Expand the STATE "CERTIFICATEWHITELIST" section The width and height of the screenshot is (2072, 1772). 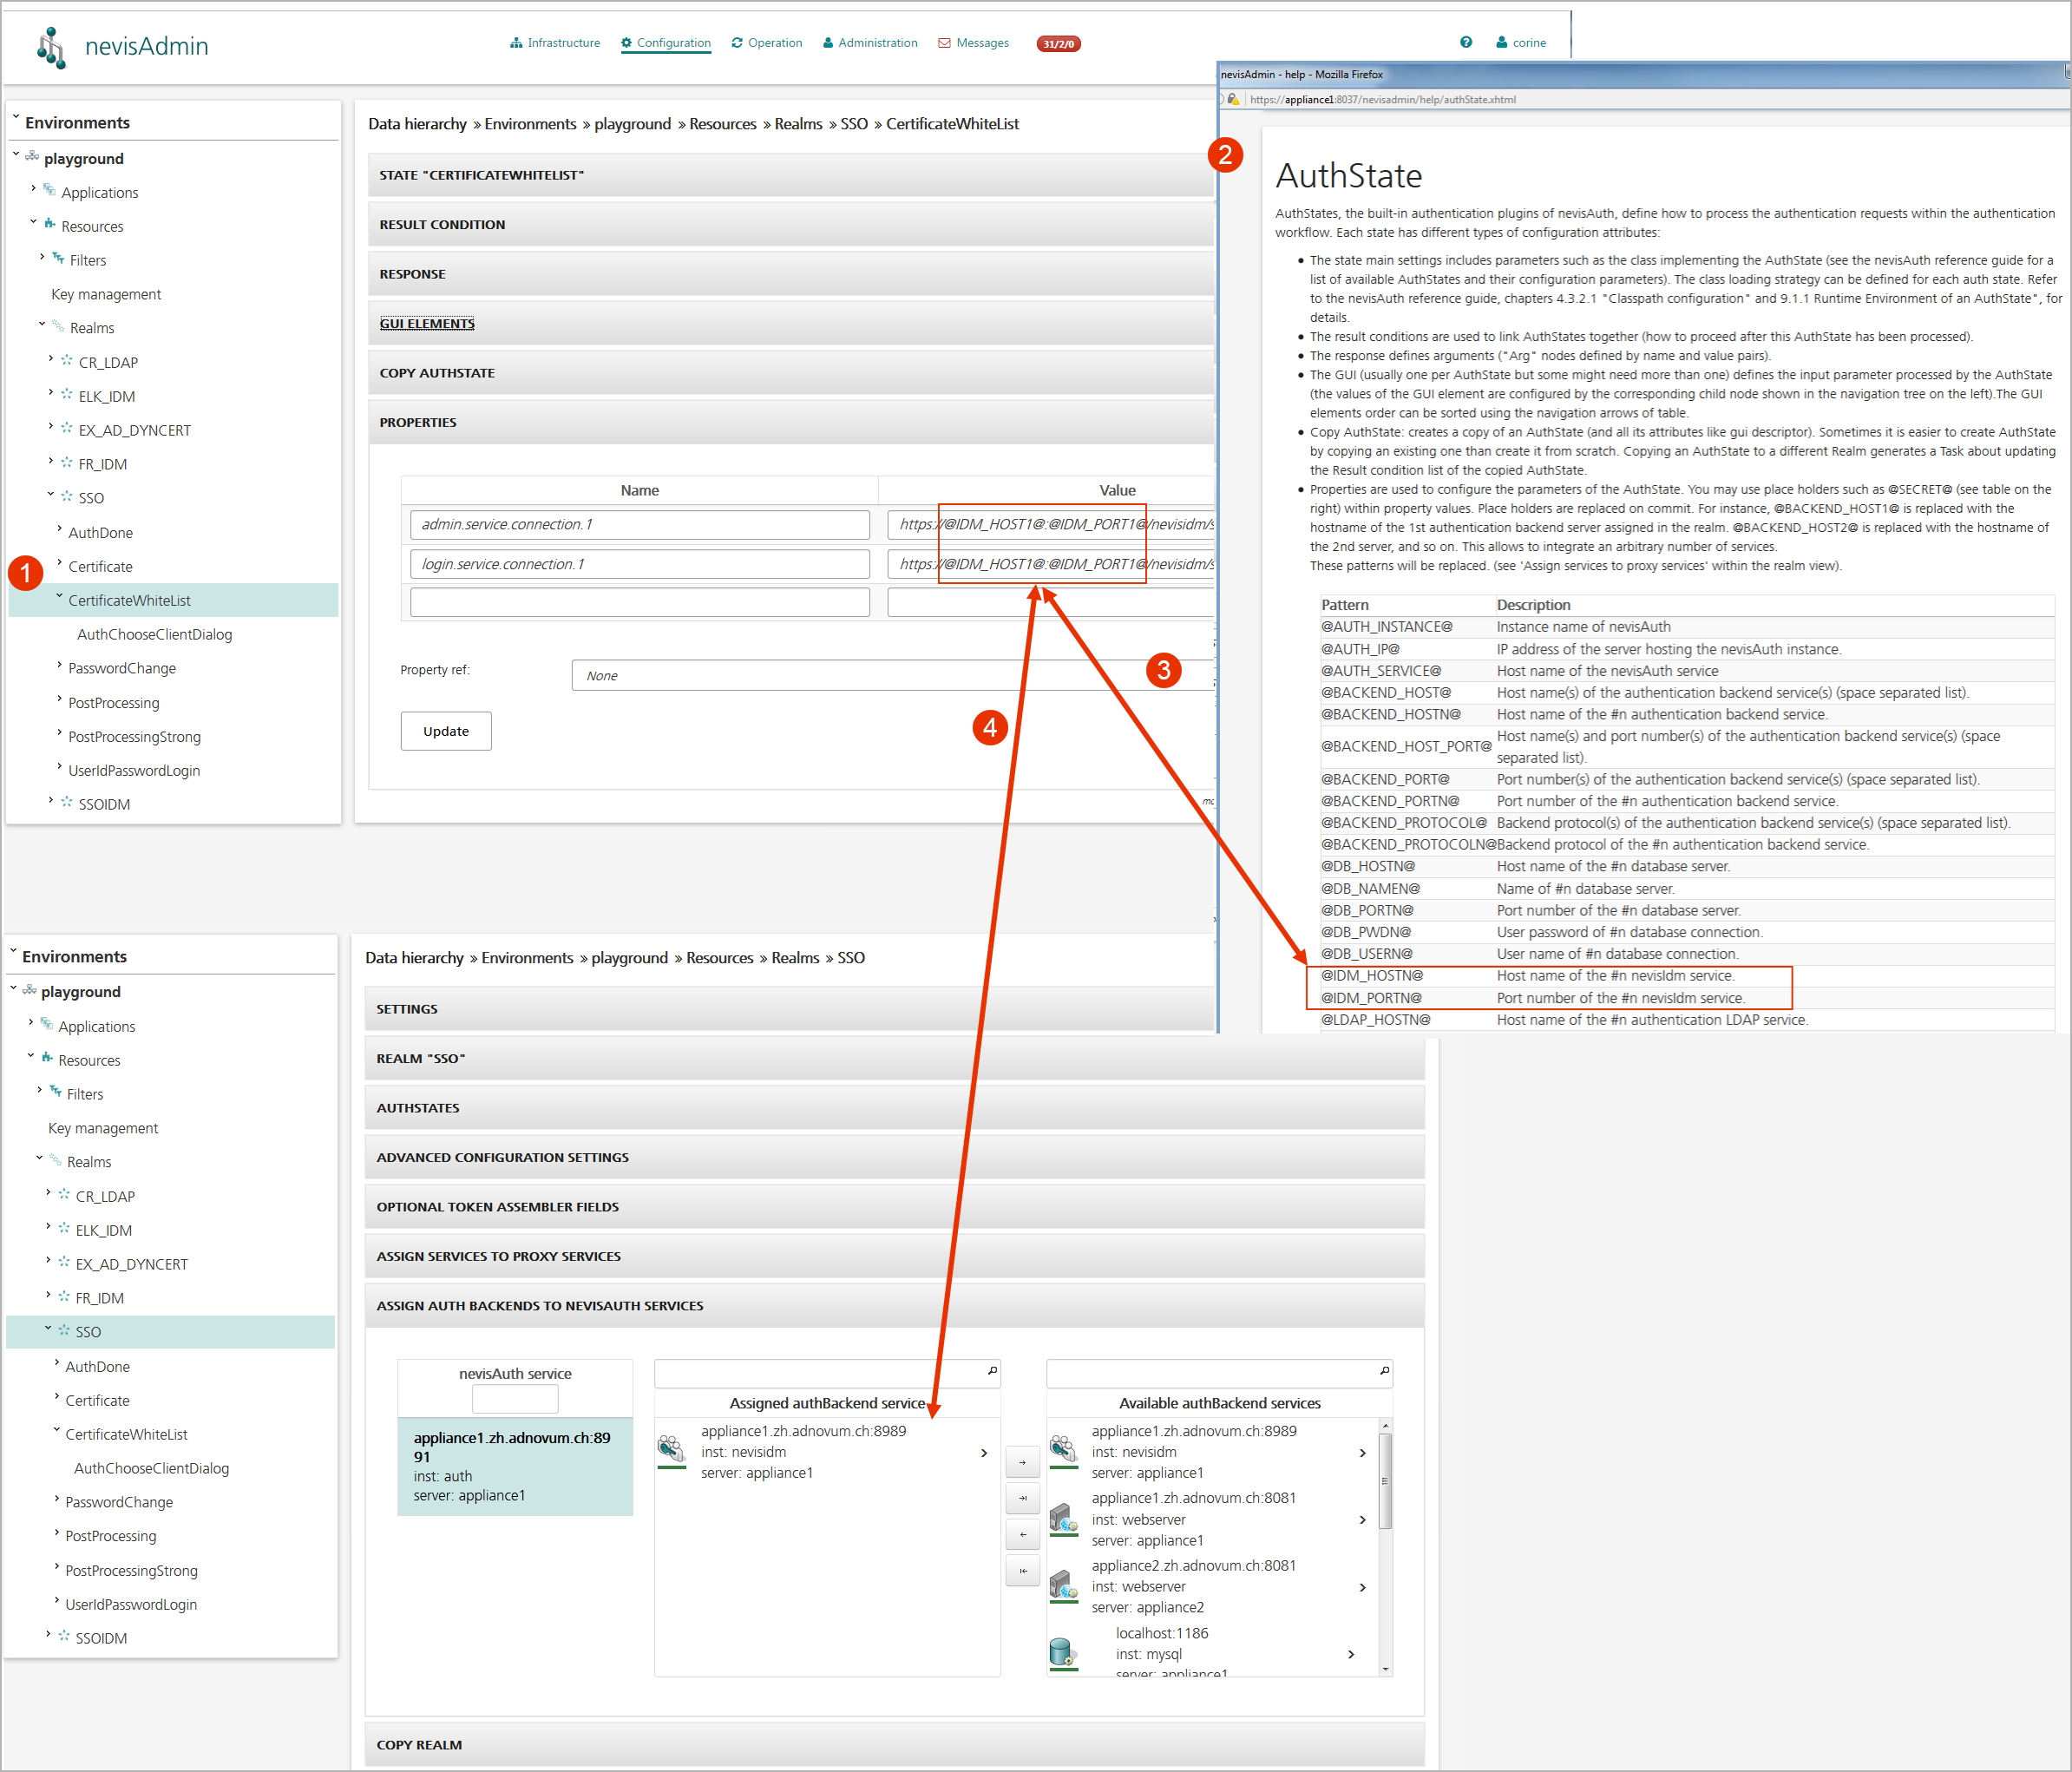coord(791,175)
